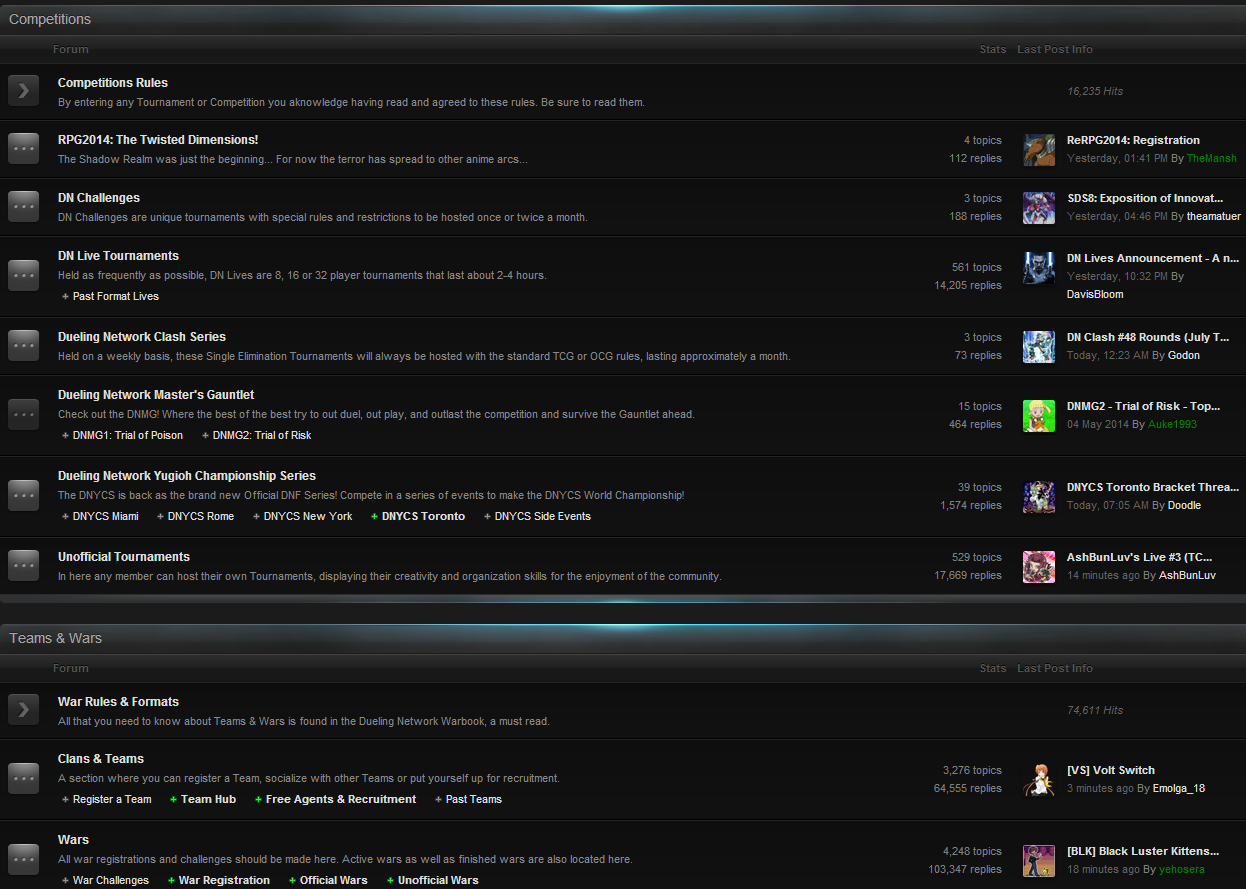The image size is (1246, 889).
Task: Go to Past Teams subforum
Action: (x=474, y=799)
